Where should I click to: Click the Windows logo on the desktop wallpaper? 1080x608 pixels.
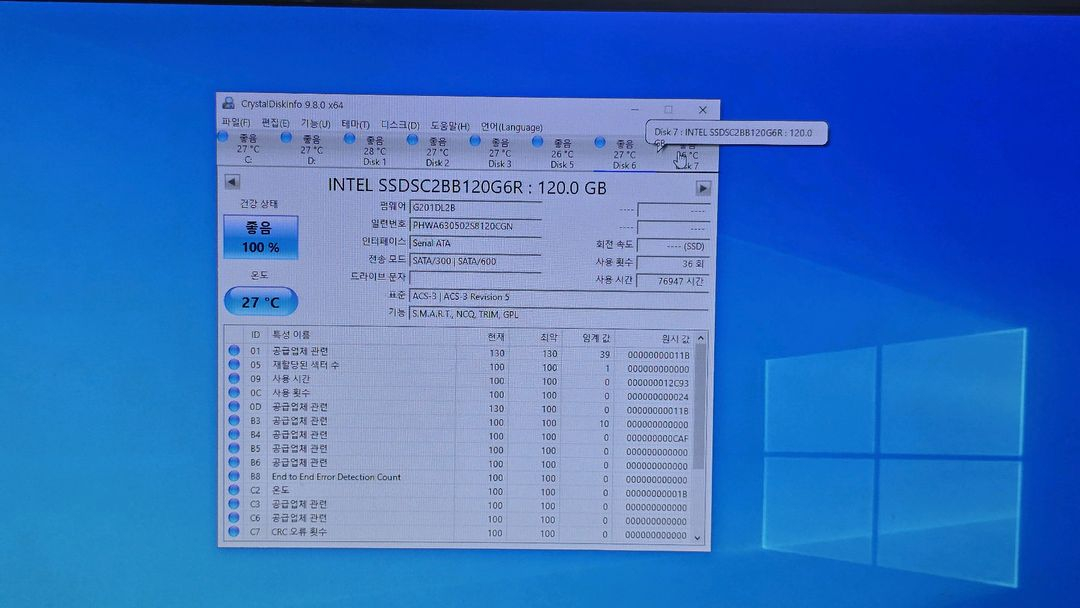(895, 457)
